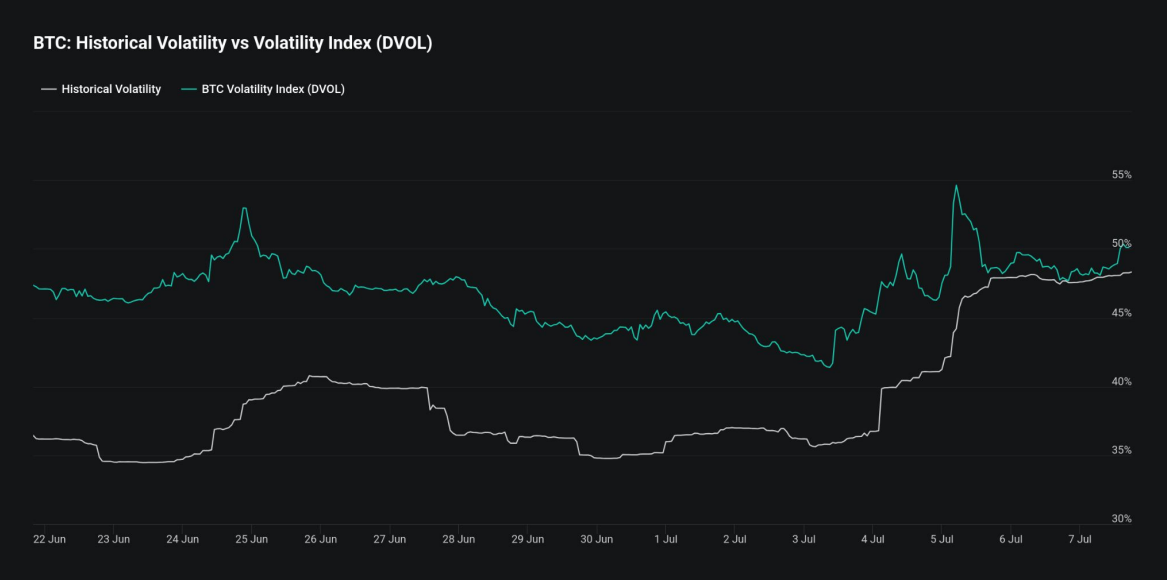
Task: Click the 55% y-axis label
Action: [1121, 175]
